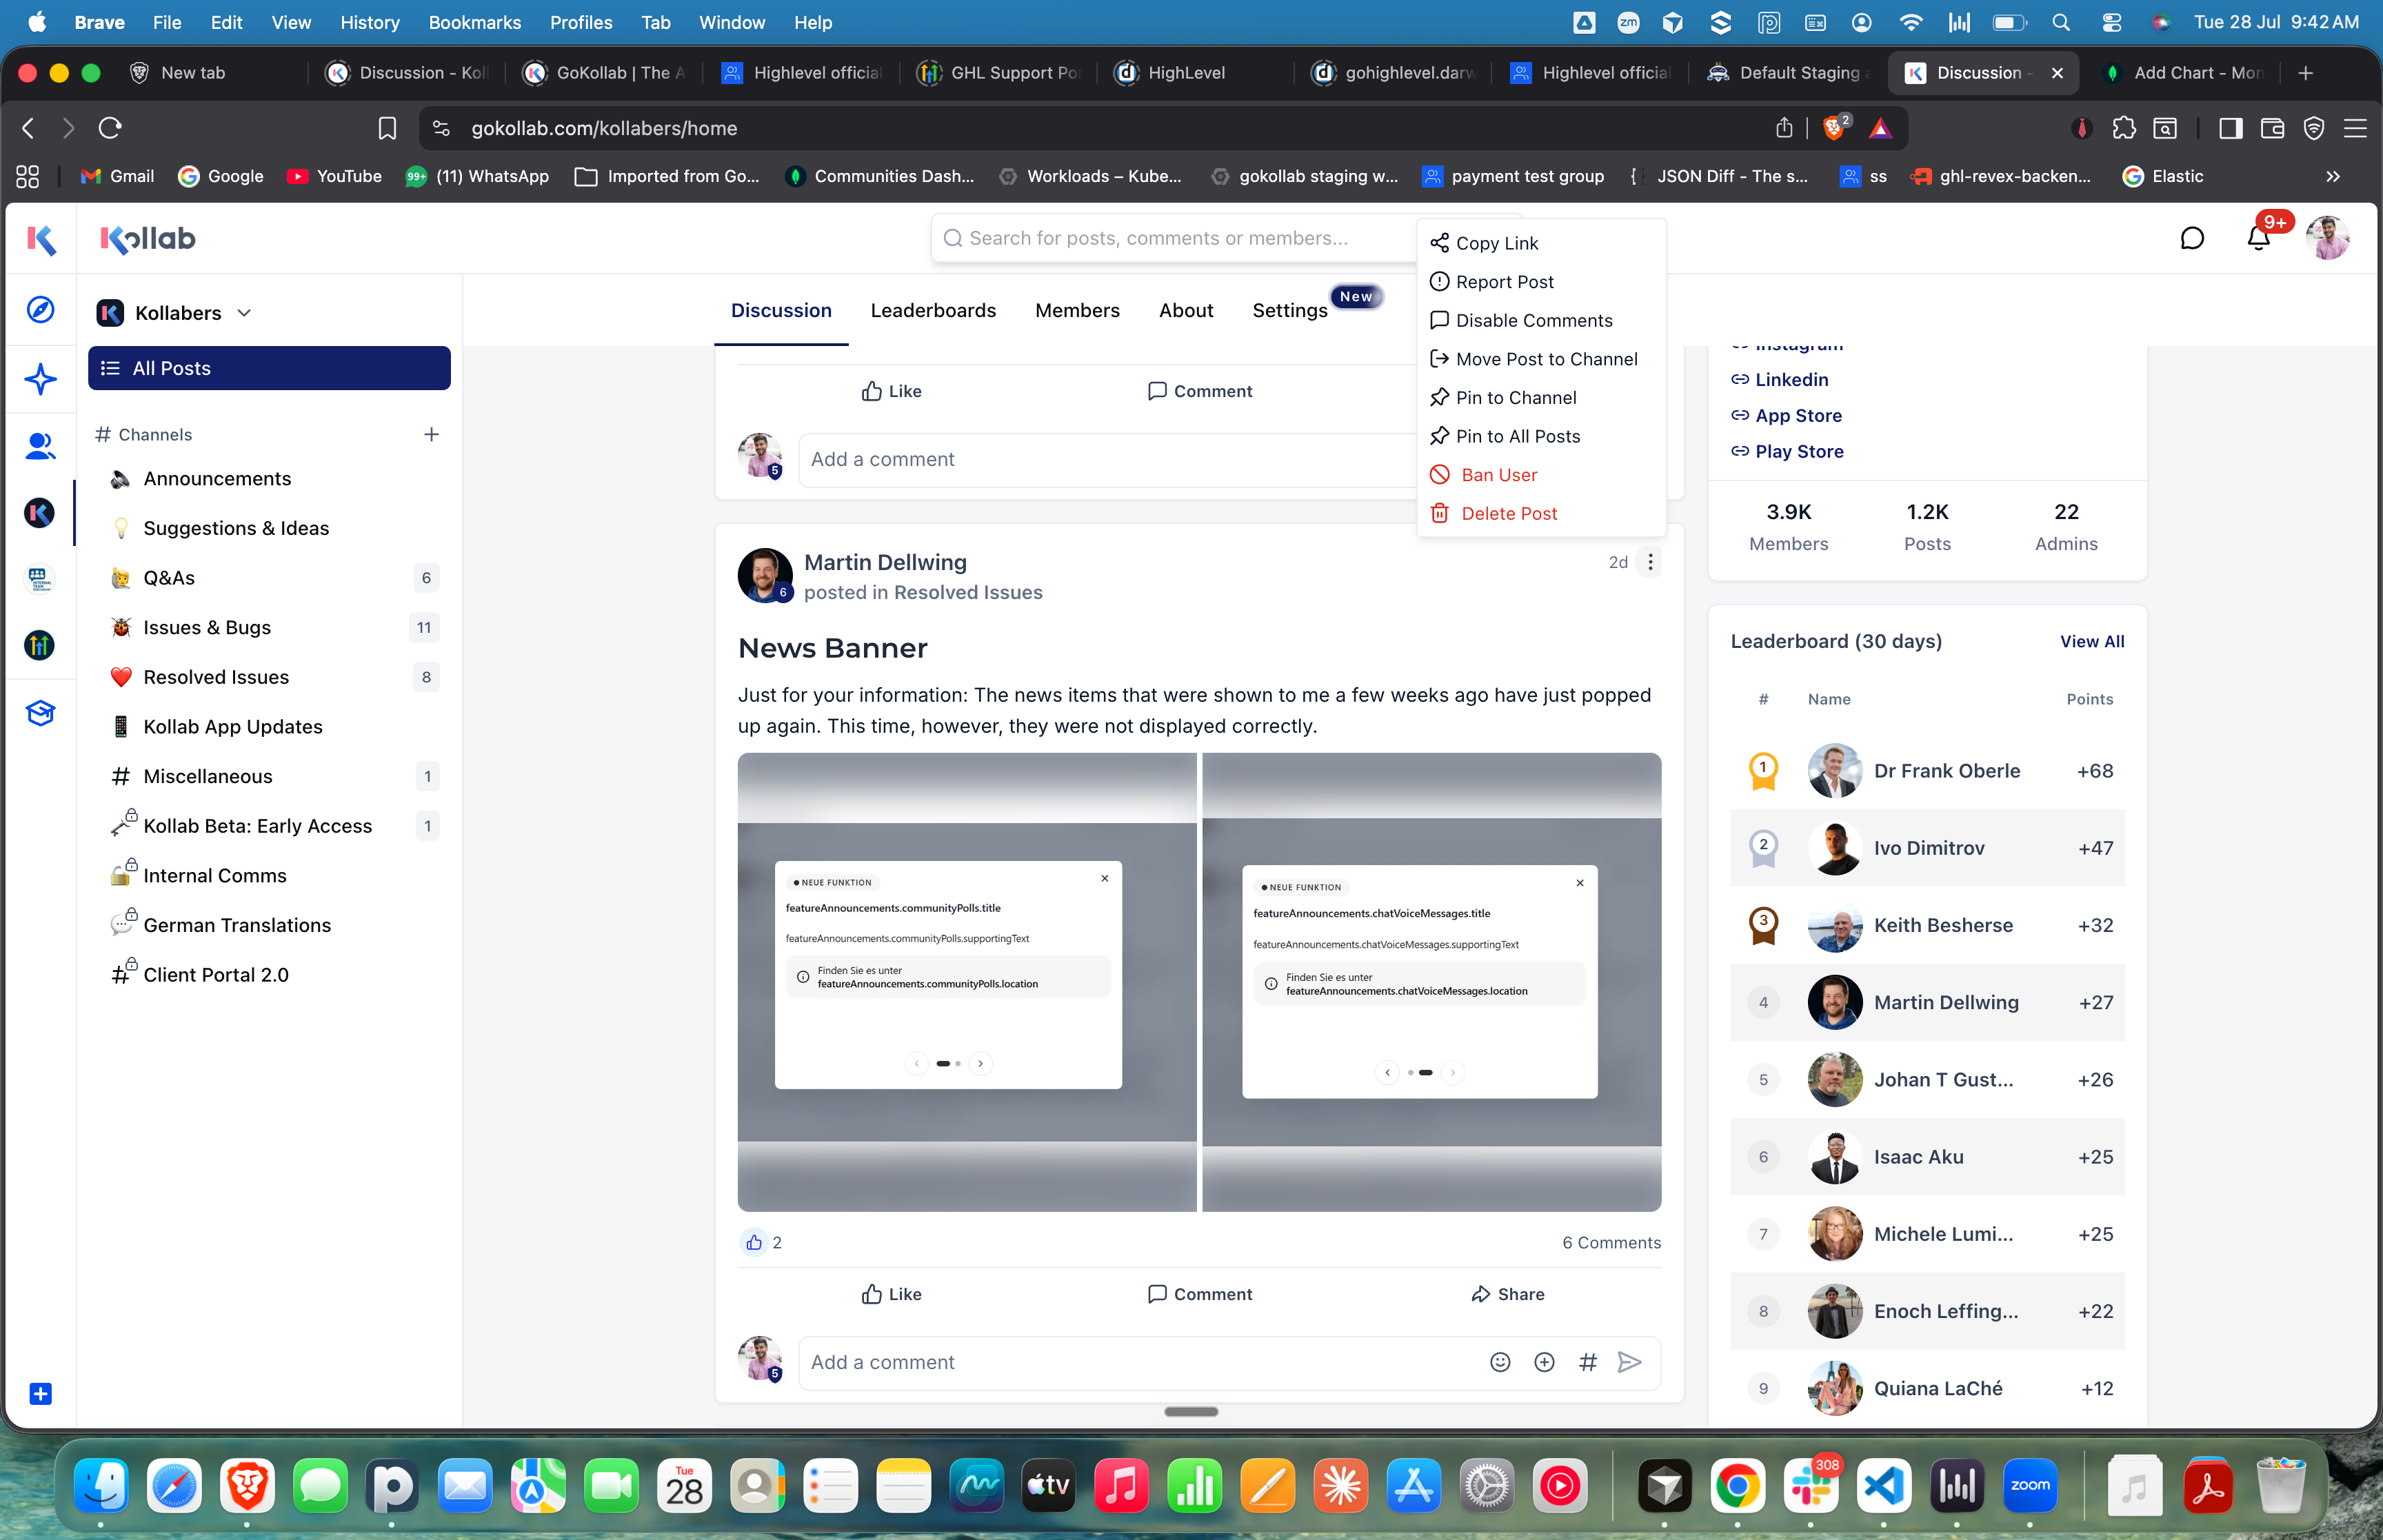2383x1540 pixels.
Task: Open the Resolved Issues channel
Action: [270, 677]
